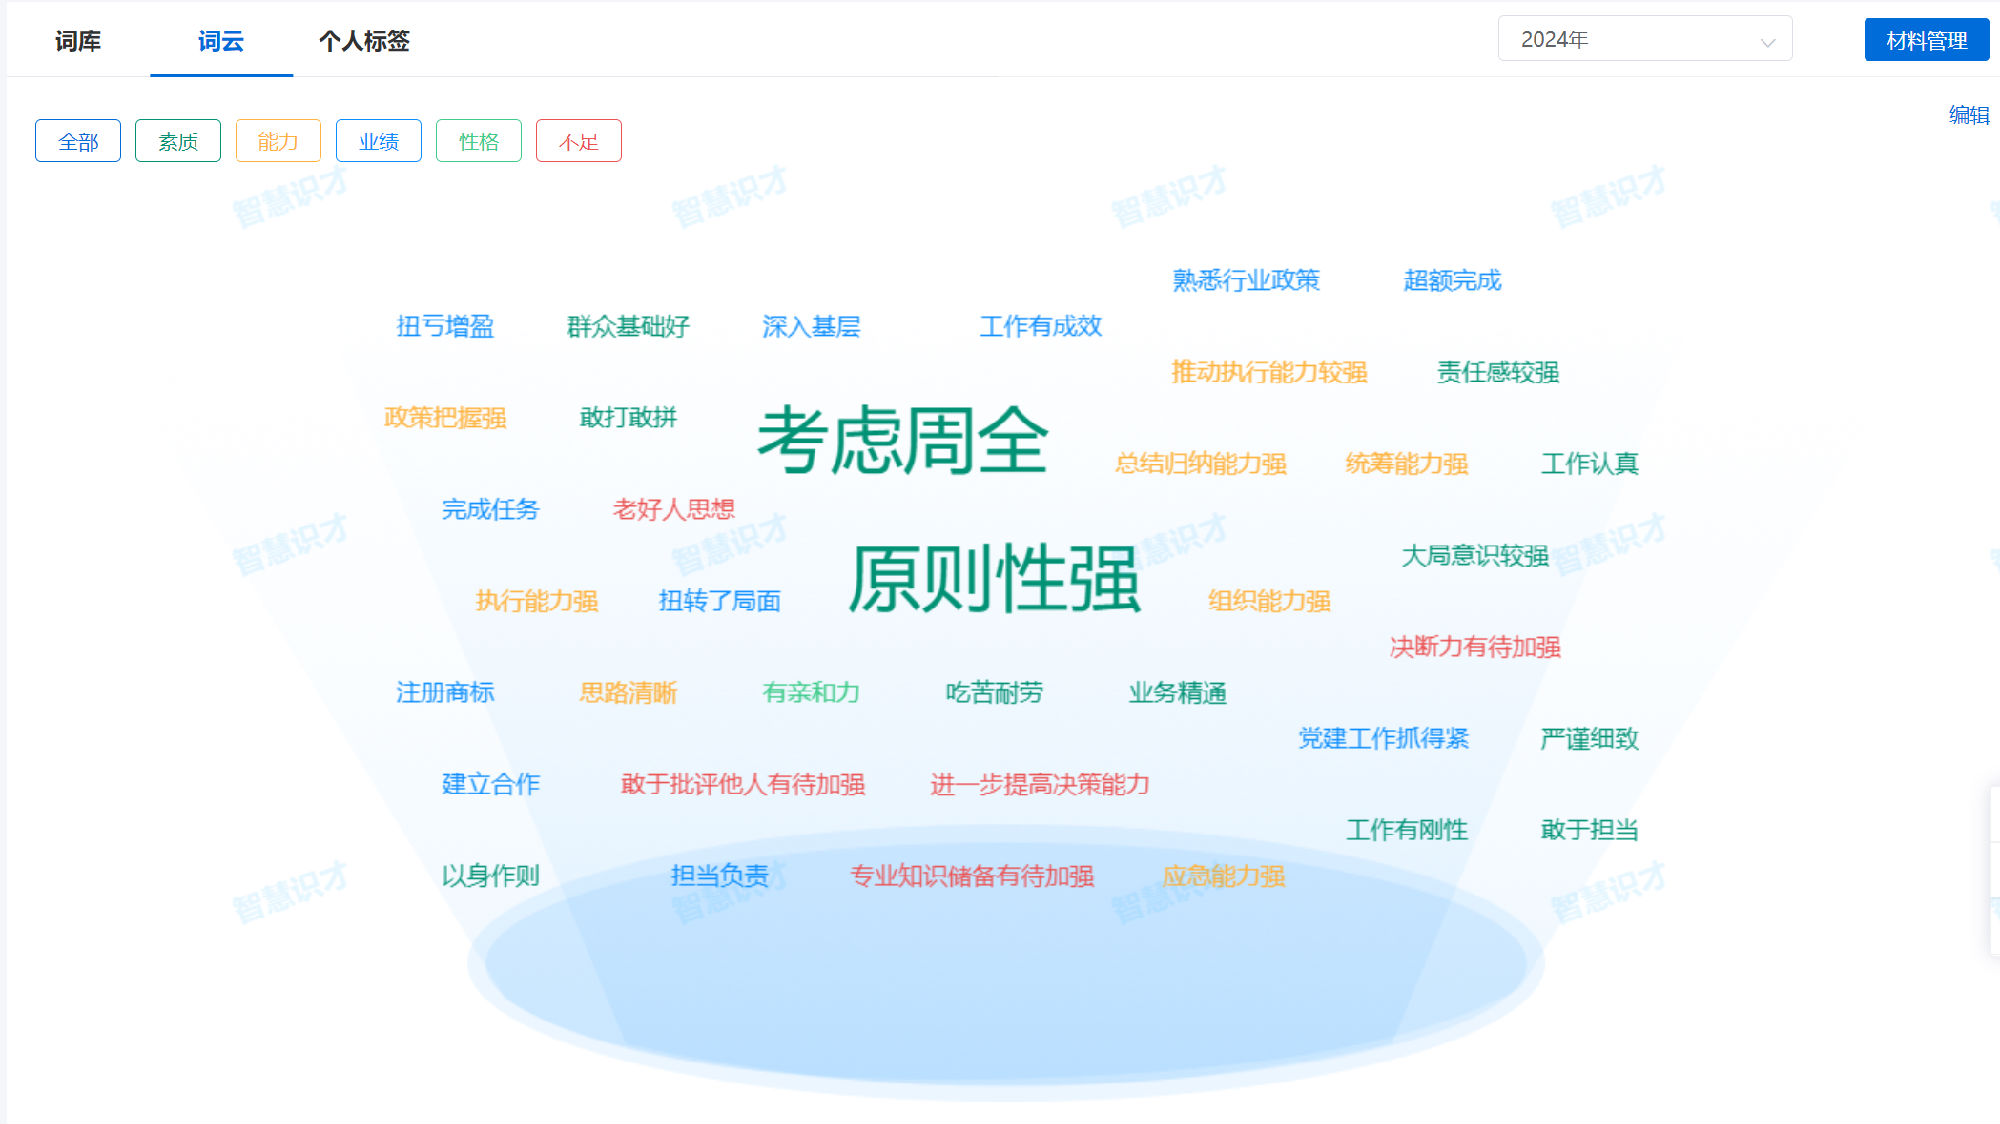Switch to the 个人标签 tab
Image resolution: width=2000 pixels, height=1124 pixels.
pos(364,42)
